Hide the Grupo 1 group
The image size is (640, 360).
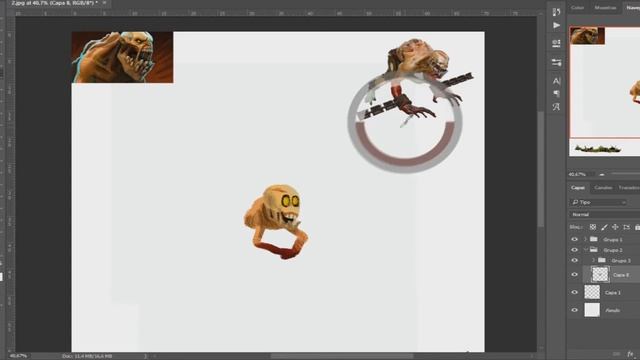point(575,239)
